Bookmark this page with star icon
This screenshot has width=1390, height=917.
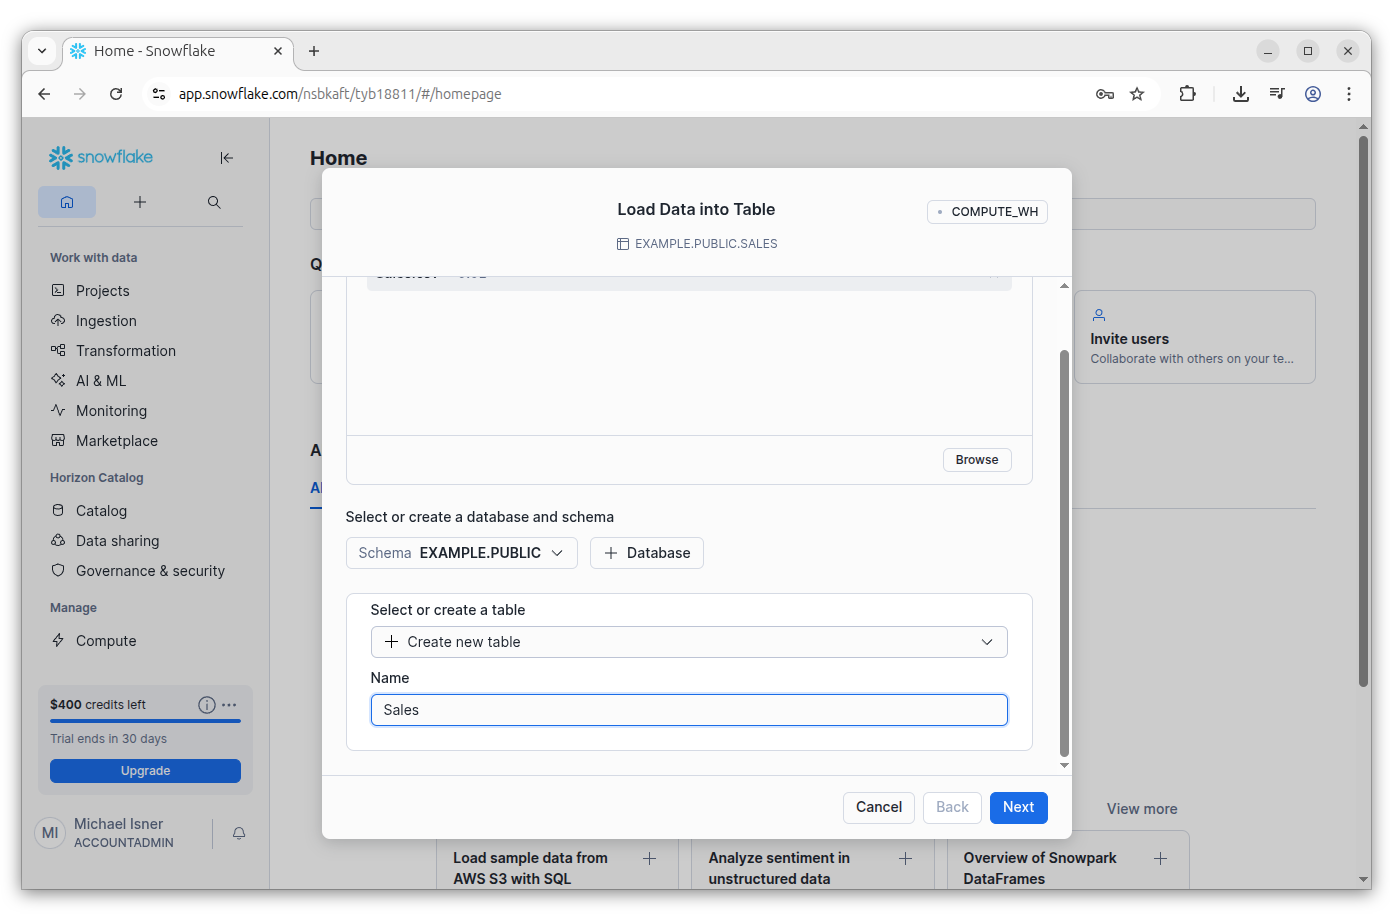pyautogui.click(x=1137, y=94)
